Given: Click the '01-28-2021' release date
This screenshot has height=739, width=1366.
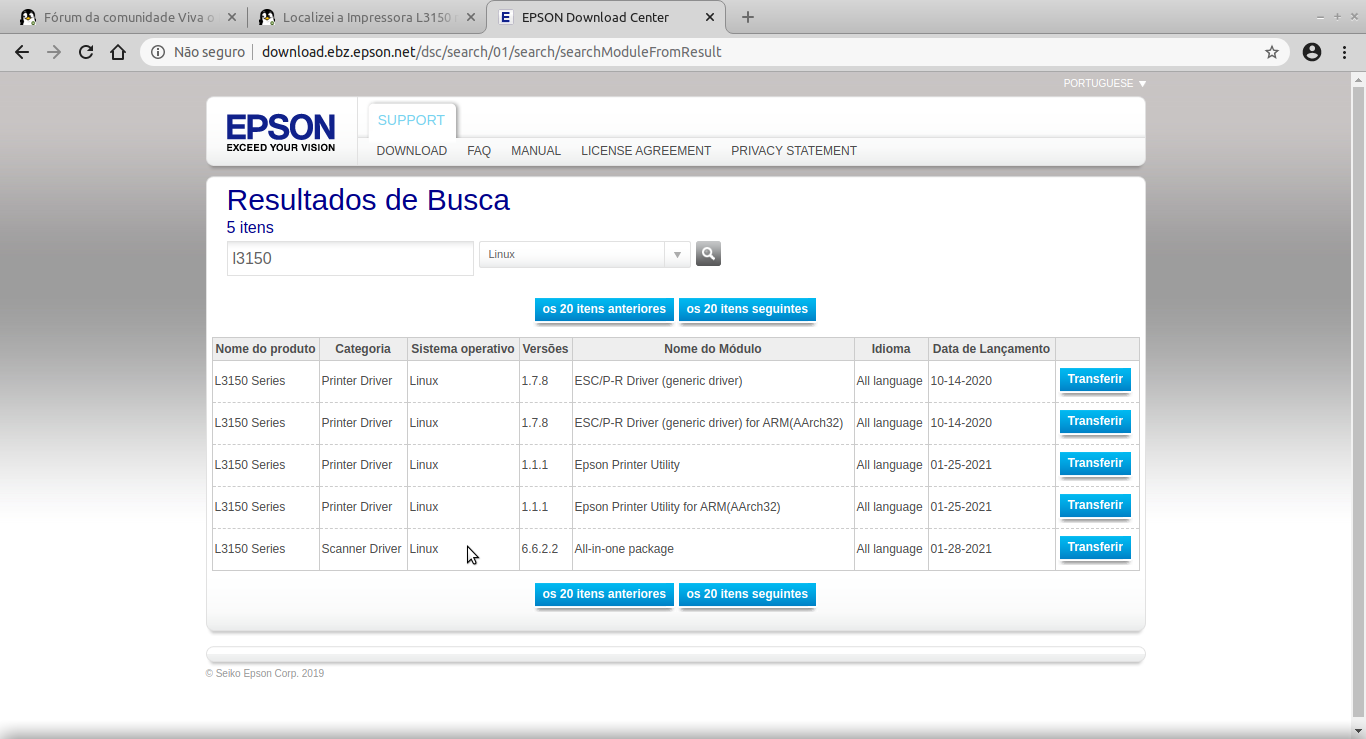Looking at the screenshot, I should click(x=961, y=549).
